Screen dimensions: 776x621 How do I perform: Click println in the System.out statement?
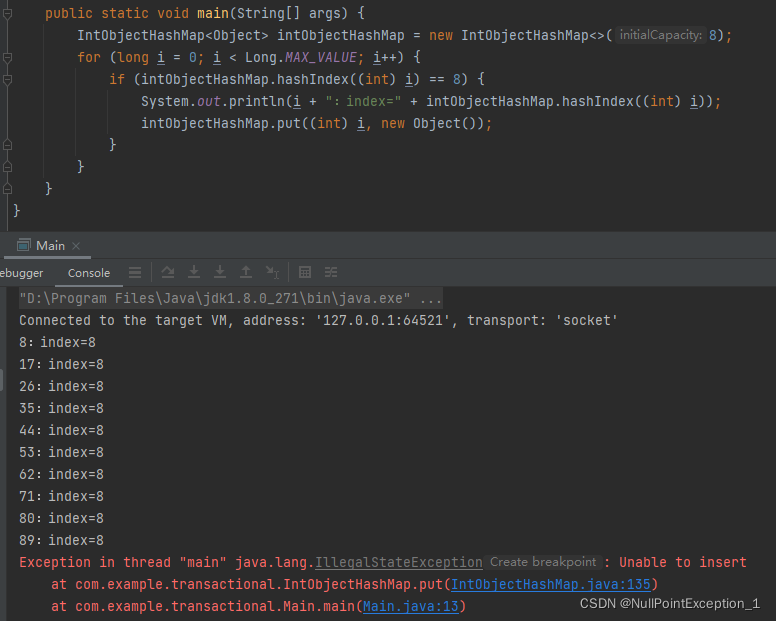[256, 101]
